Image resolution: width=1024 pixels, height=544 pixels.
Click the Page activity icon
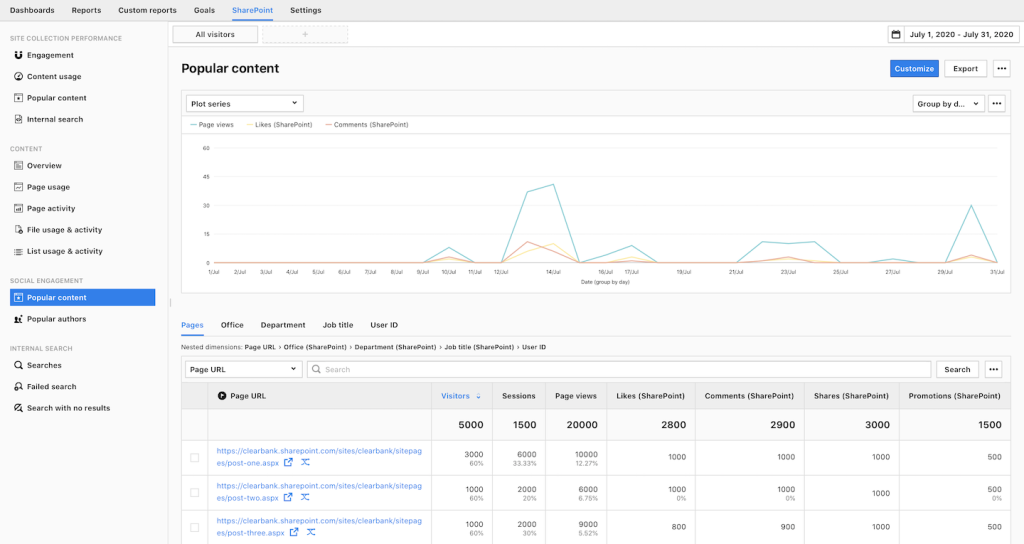tap(18, 208)
